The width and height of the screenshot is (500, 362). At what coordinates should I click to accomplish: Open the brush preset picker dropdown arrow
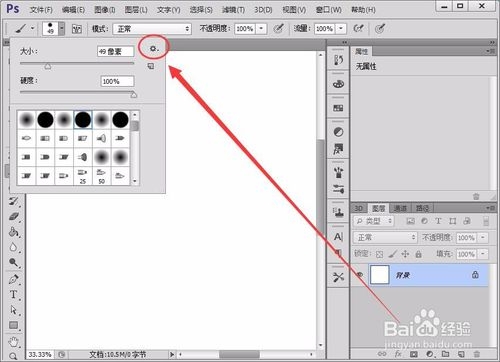pos(62,29)
